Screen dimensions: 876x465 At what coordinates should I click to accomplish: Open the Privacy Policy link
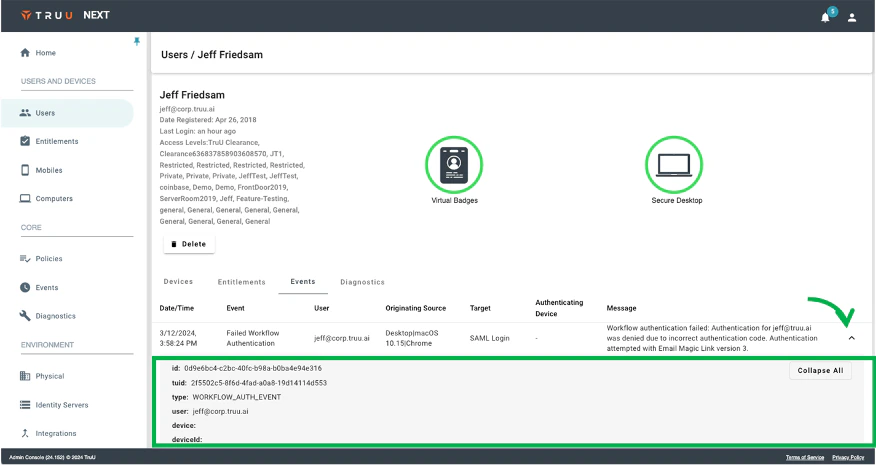pos(847,457)
